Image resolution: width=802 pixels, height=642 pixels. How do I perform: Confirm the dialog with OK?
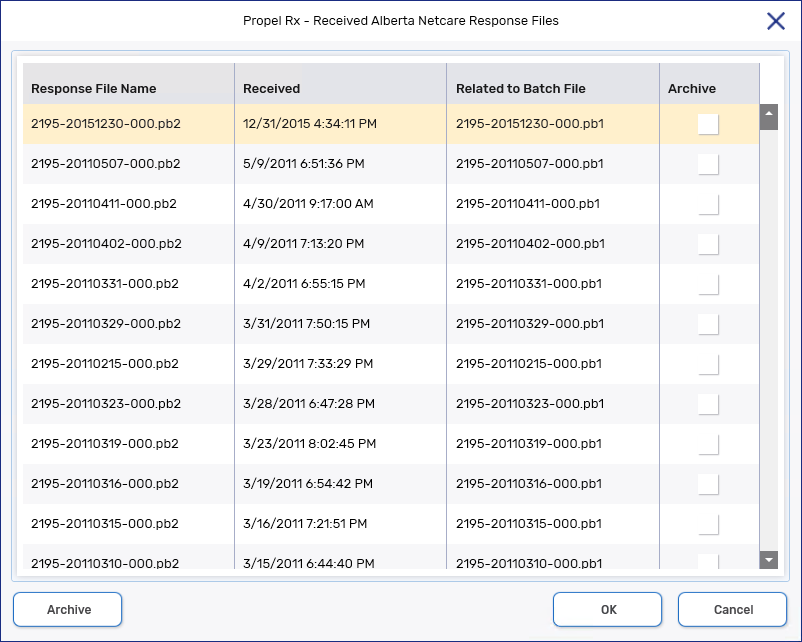click(608, 609)
